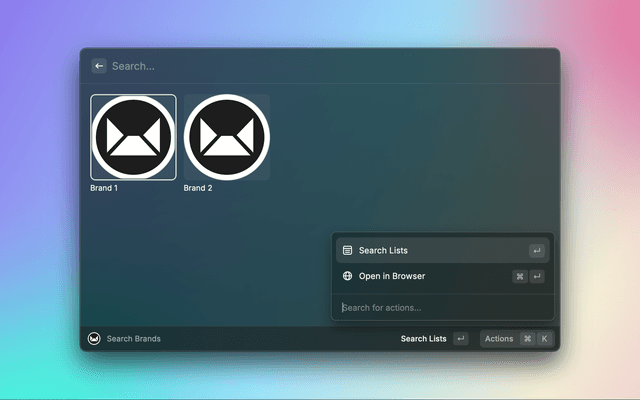
Task: Click the Brand 2 text label
Action: tap(198, 188)
